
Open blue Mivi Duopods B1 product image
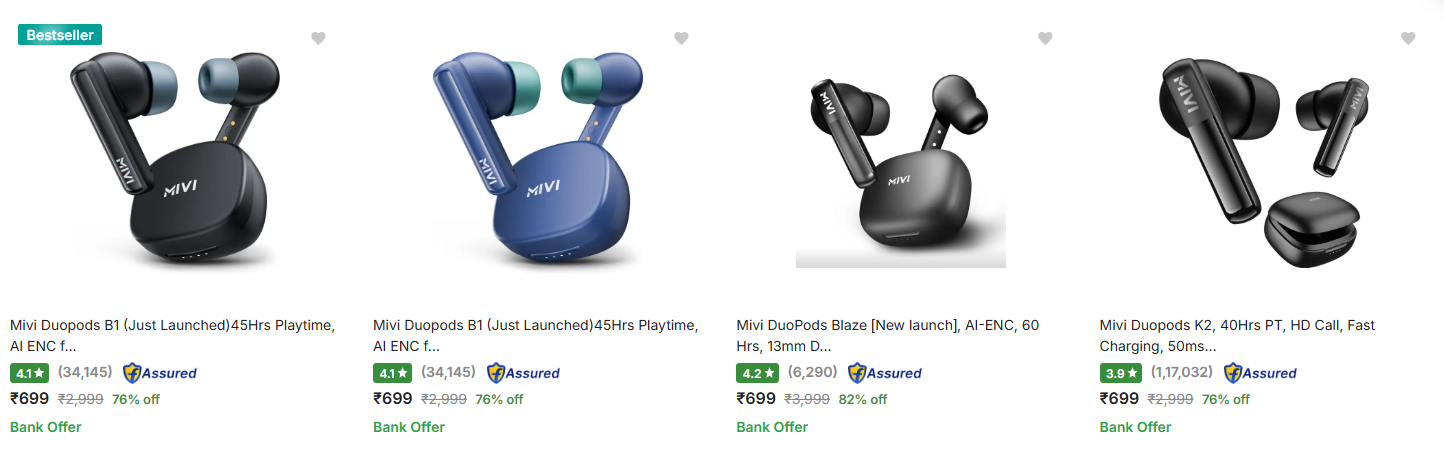coord(537,160)
